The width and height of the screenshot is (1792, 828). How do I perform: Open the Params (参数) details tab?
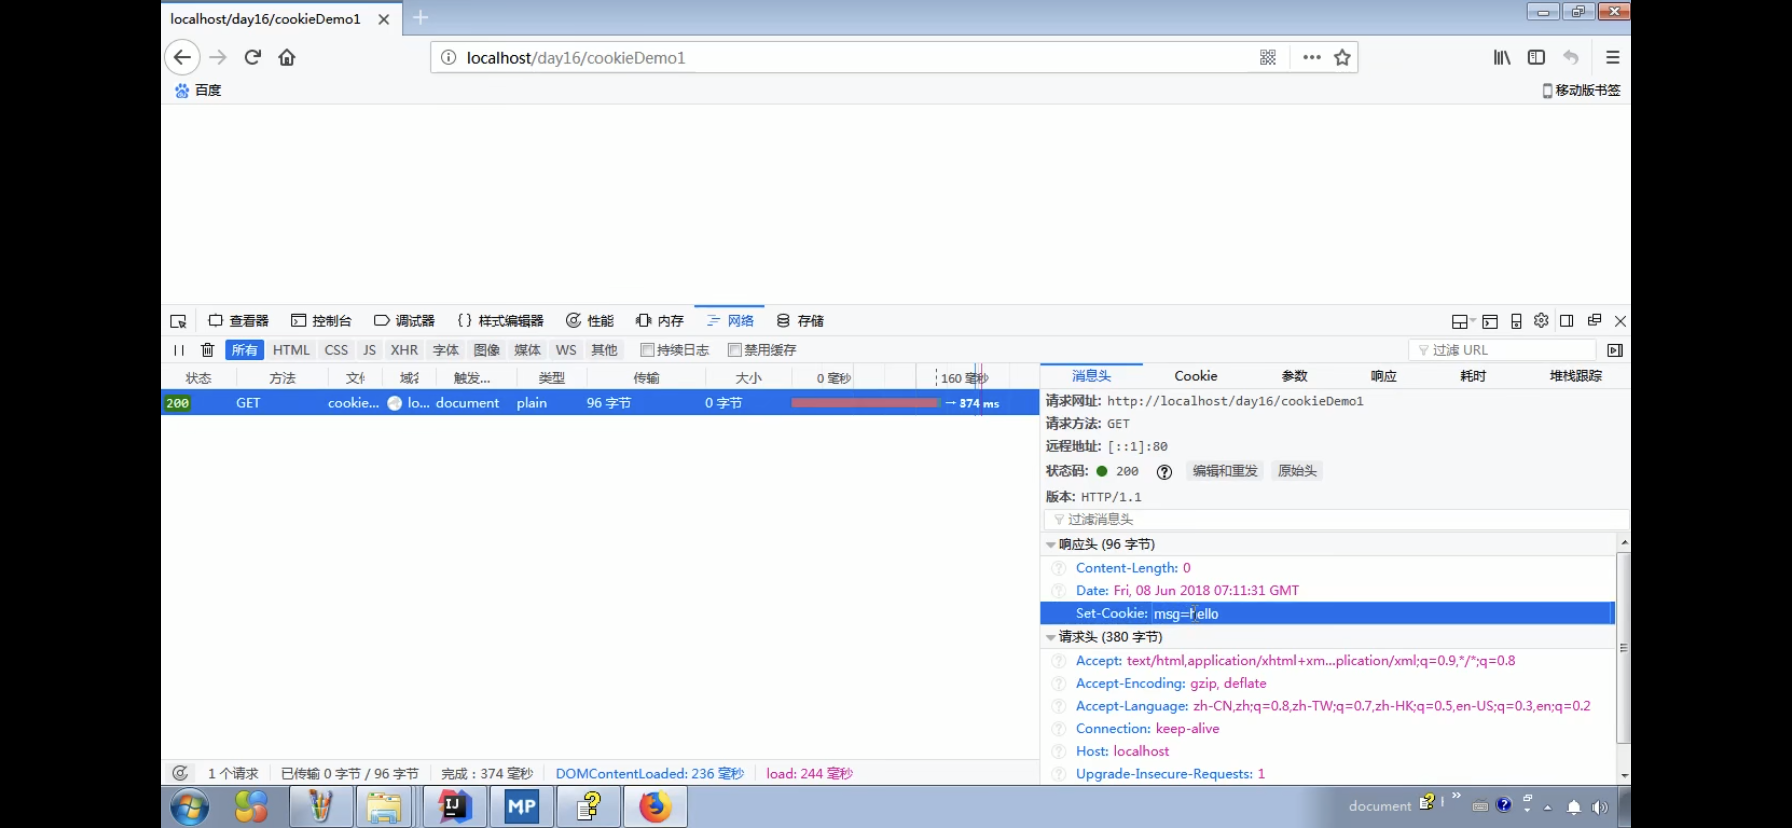(x=1294, y=376)
